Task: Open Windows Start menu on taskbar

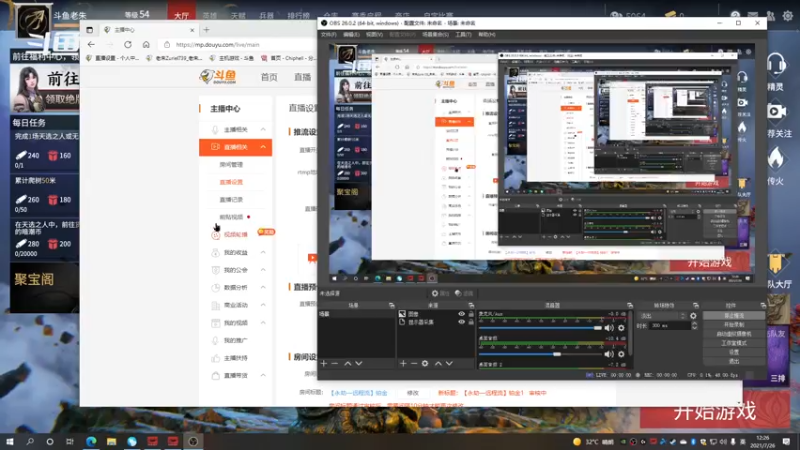Action: pyautogui.click(x=9, y=441)
